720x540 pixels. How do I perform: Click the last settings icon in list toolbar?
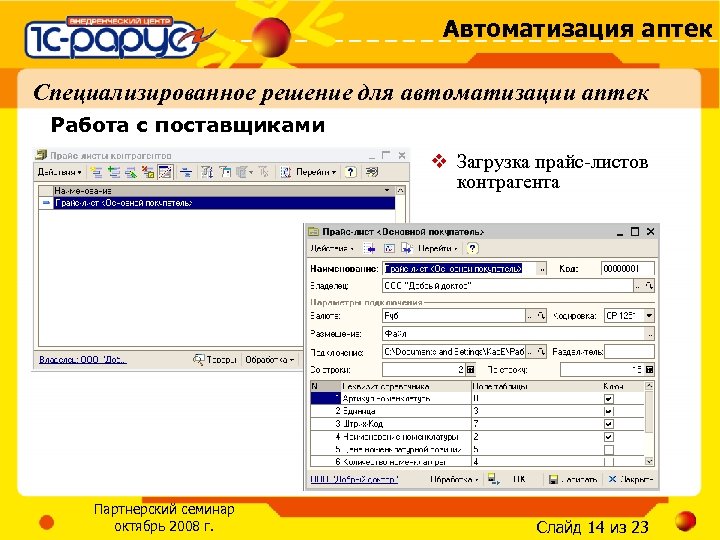point(371,172)
